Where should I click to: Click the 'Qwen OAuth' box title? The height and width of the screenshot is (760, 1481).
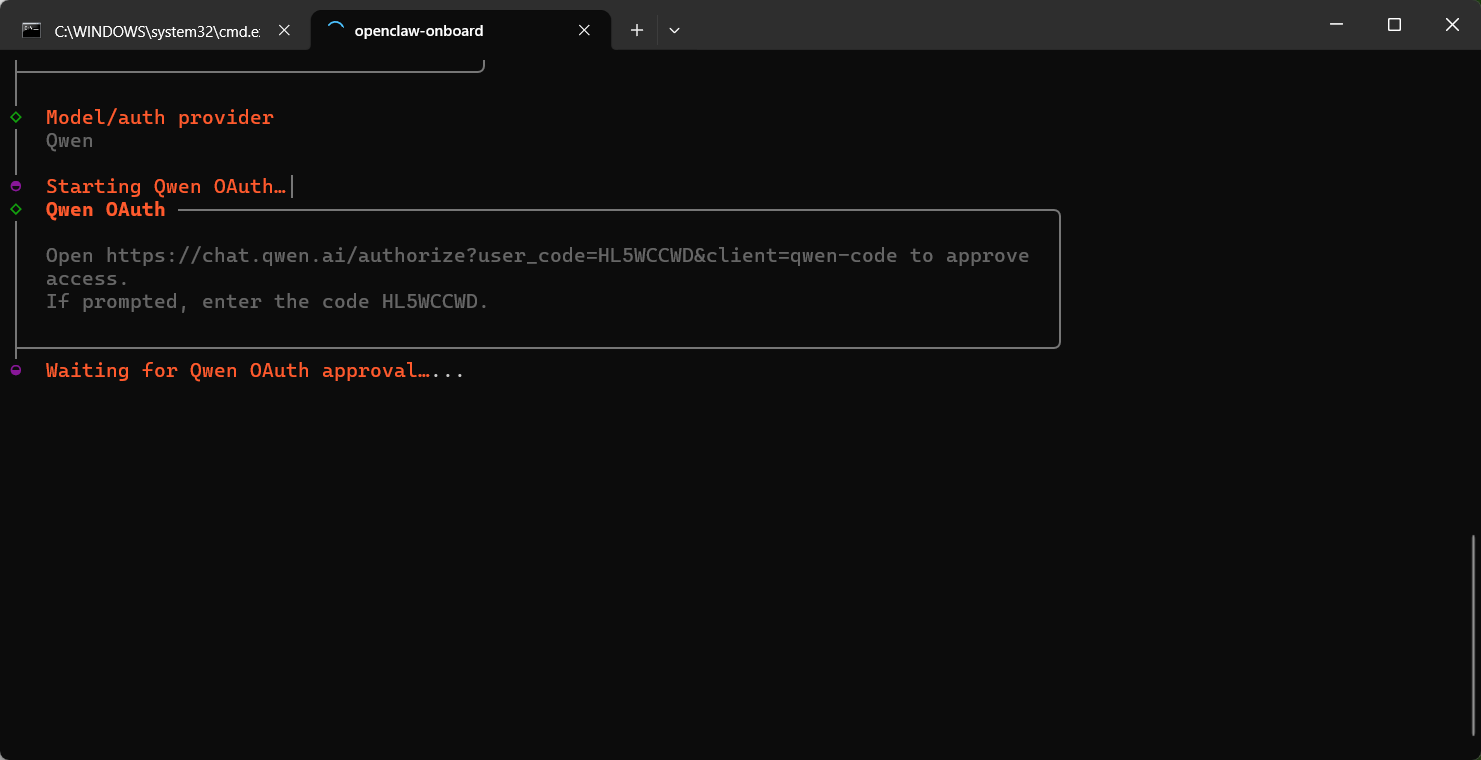pyautogui.click(x=105, y=210)
